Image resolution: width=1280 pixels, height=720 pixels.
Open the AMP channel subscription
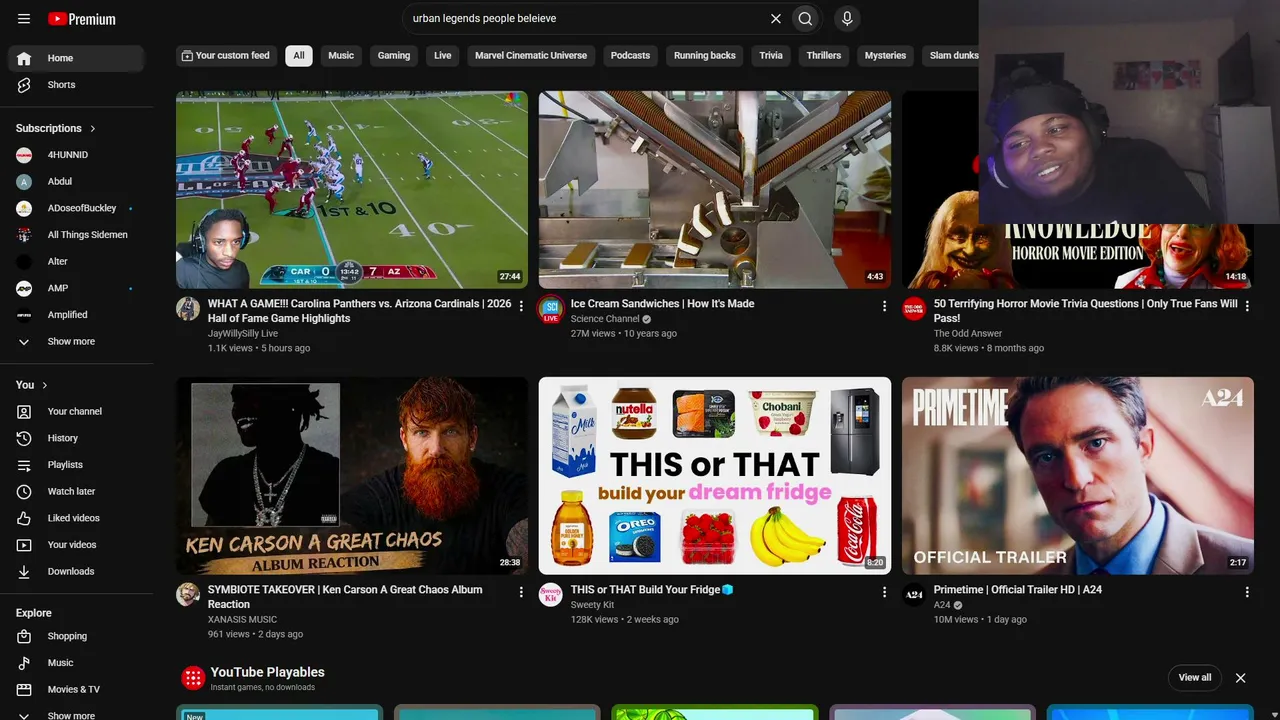[76, 288]
